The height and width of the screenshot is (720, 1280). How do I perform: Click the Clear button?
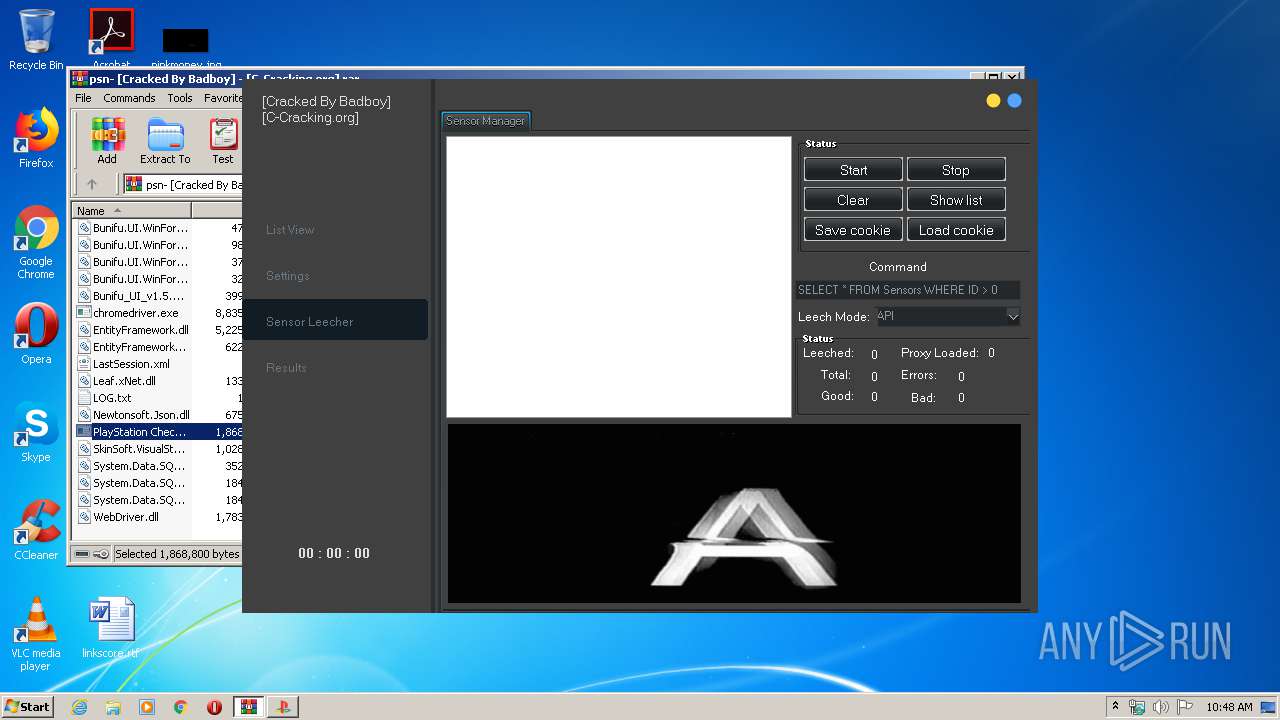[x=853, y=200]
